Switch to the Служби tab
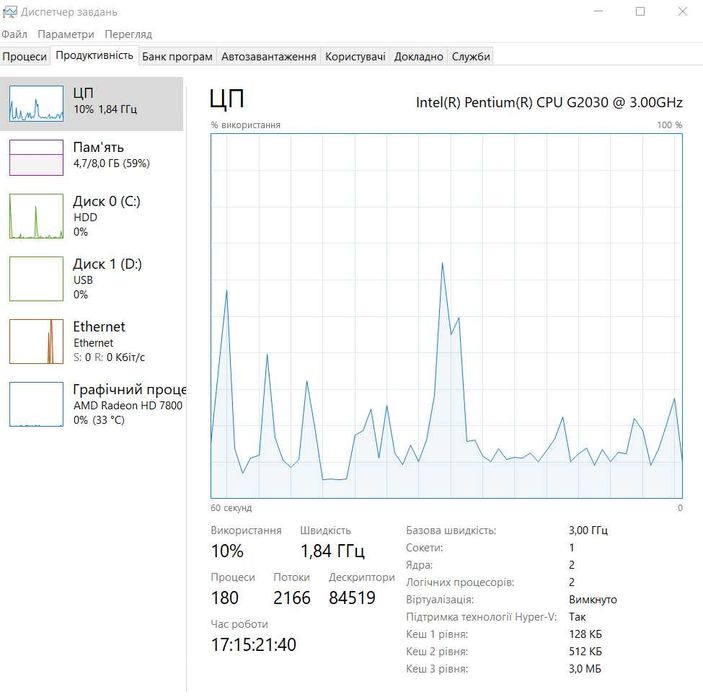Image resolution: width=703 pixels, height=699 pixels. coord(471,57)
